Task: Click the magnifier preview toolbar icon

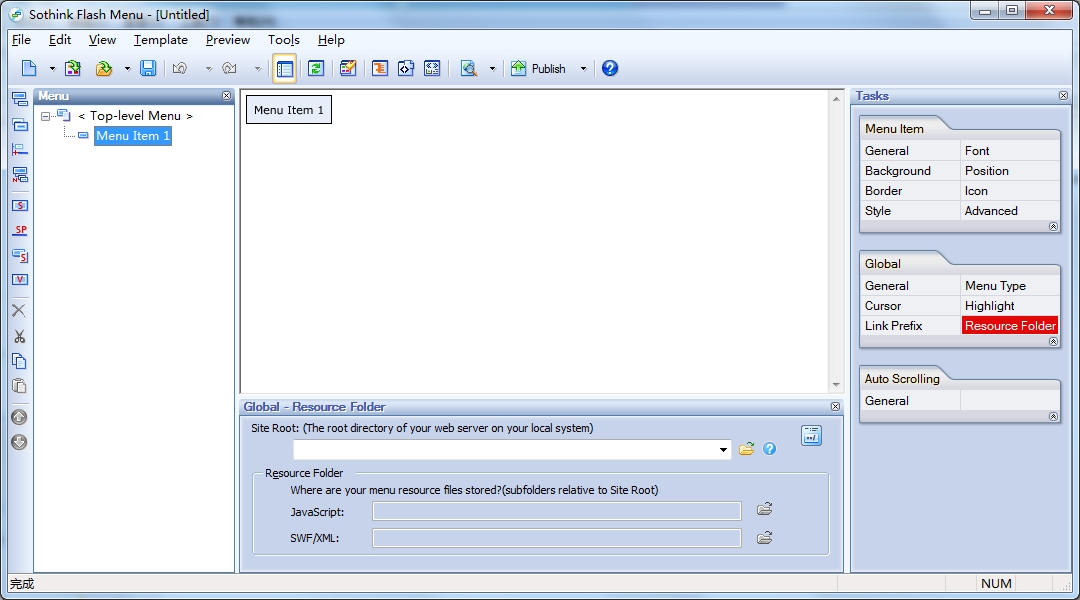Action: pos(469,68)
